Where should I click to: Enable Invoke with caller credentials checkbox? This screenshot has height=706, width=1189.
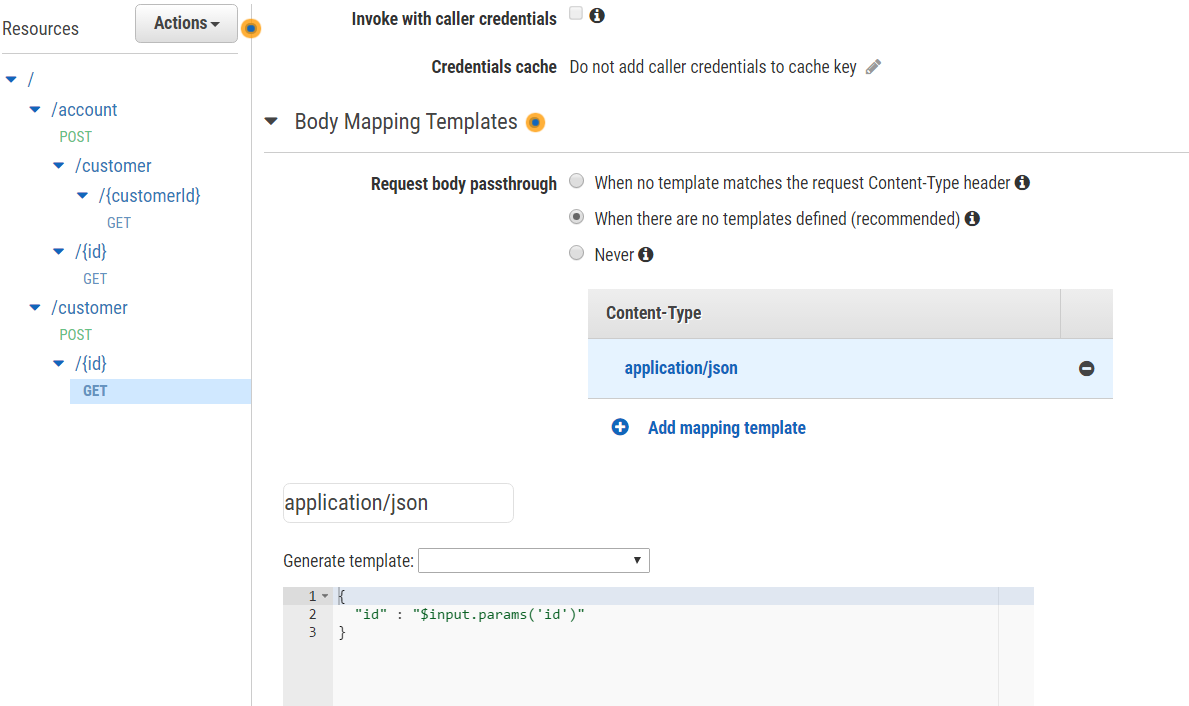click(x=576, y=14)
